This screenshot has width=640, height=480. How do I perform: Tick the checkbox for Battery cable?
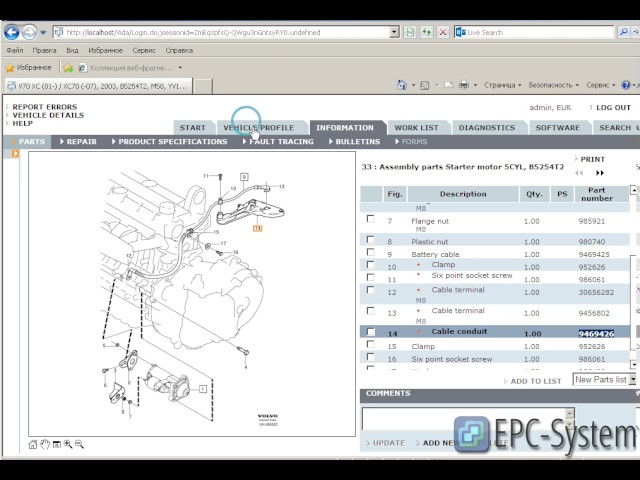click(x=371, y=254)
